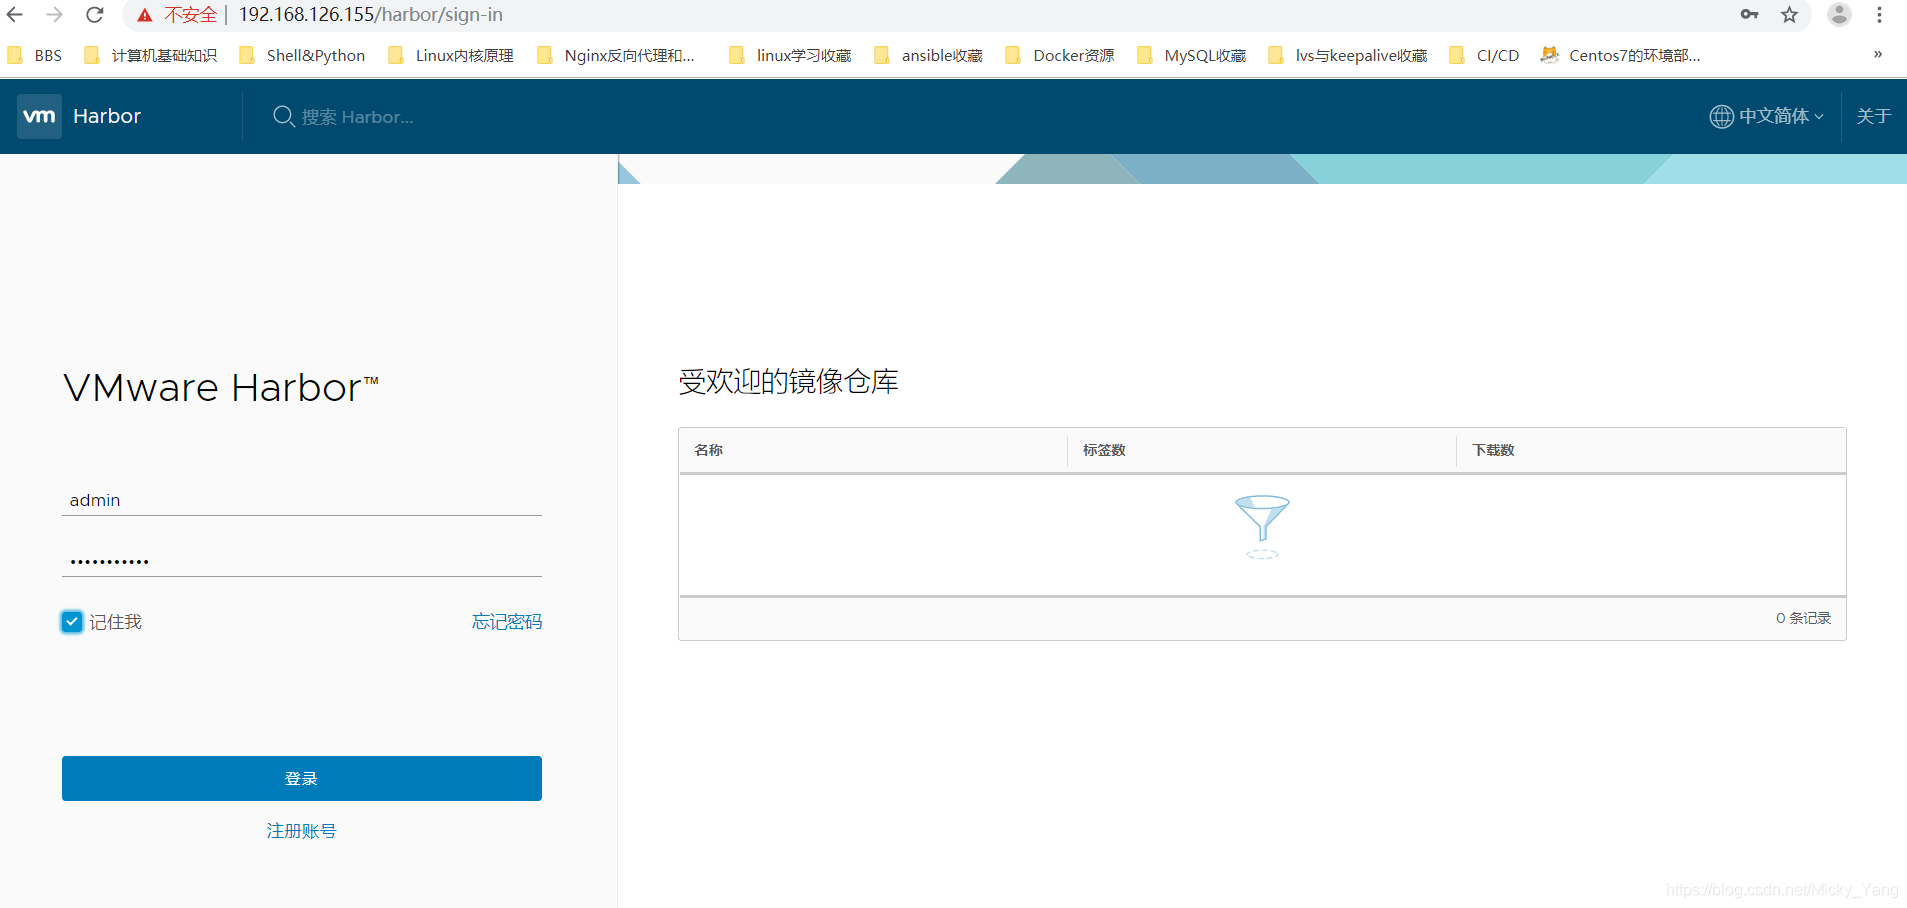Open the BBS bookmark folder

point(35,55)
